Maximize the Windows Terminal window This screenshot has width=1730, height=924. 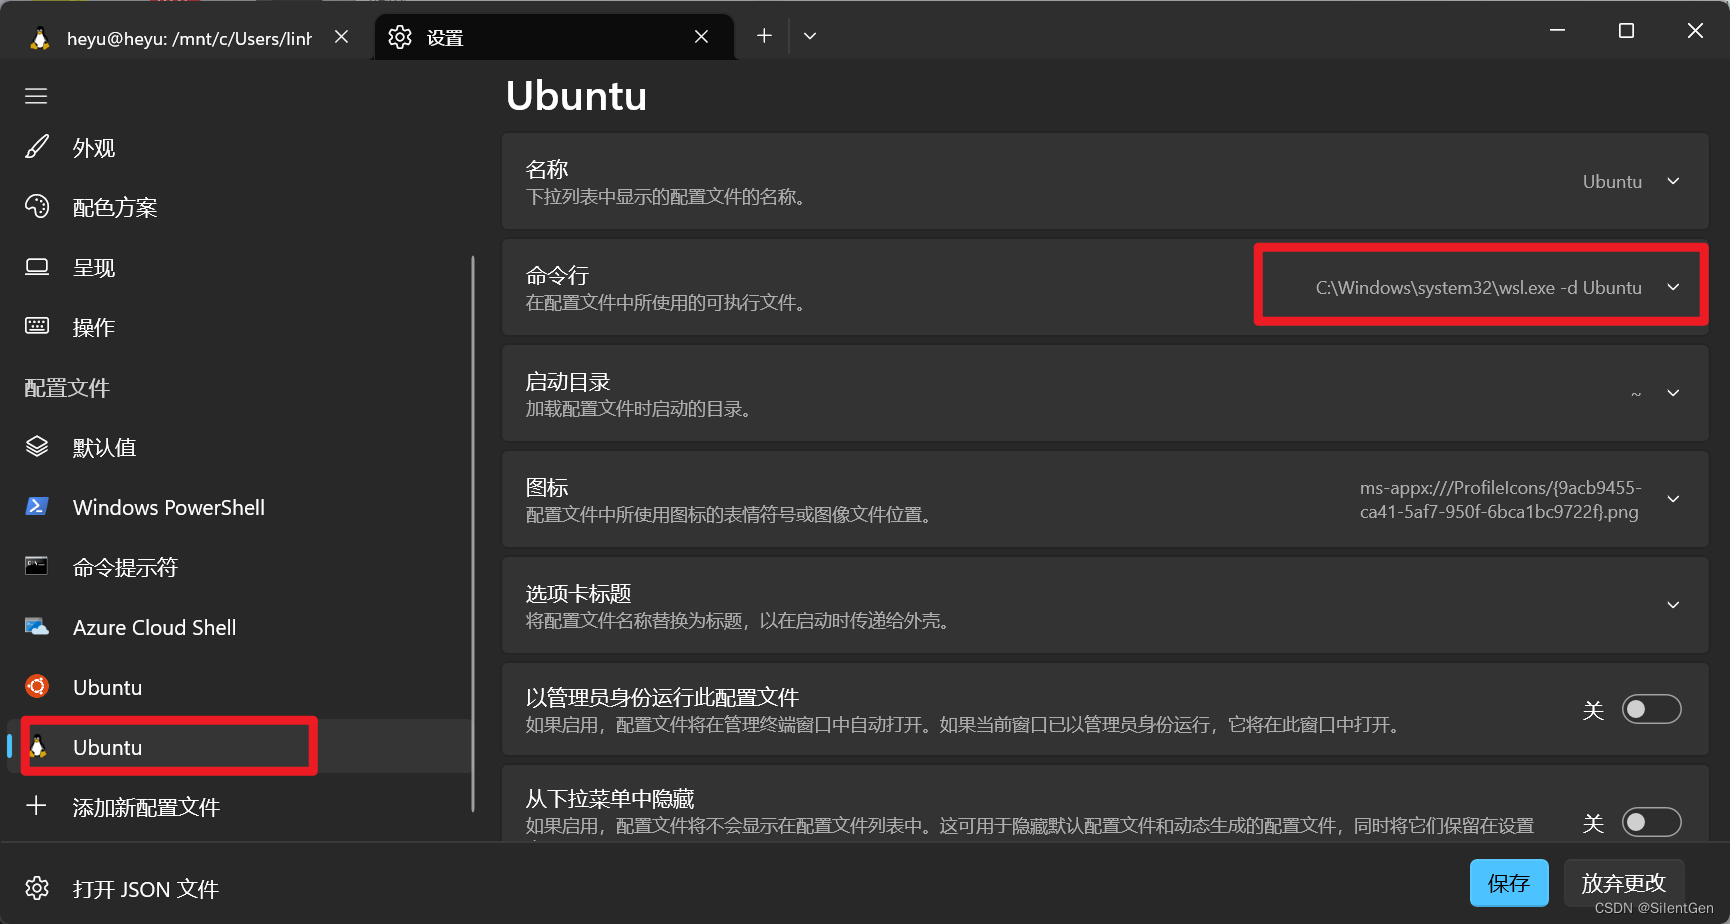tap(1626, 30)
